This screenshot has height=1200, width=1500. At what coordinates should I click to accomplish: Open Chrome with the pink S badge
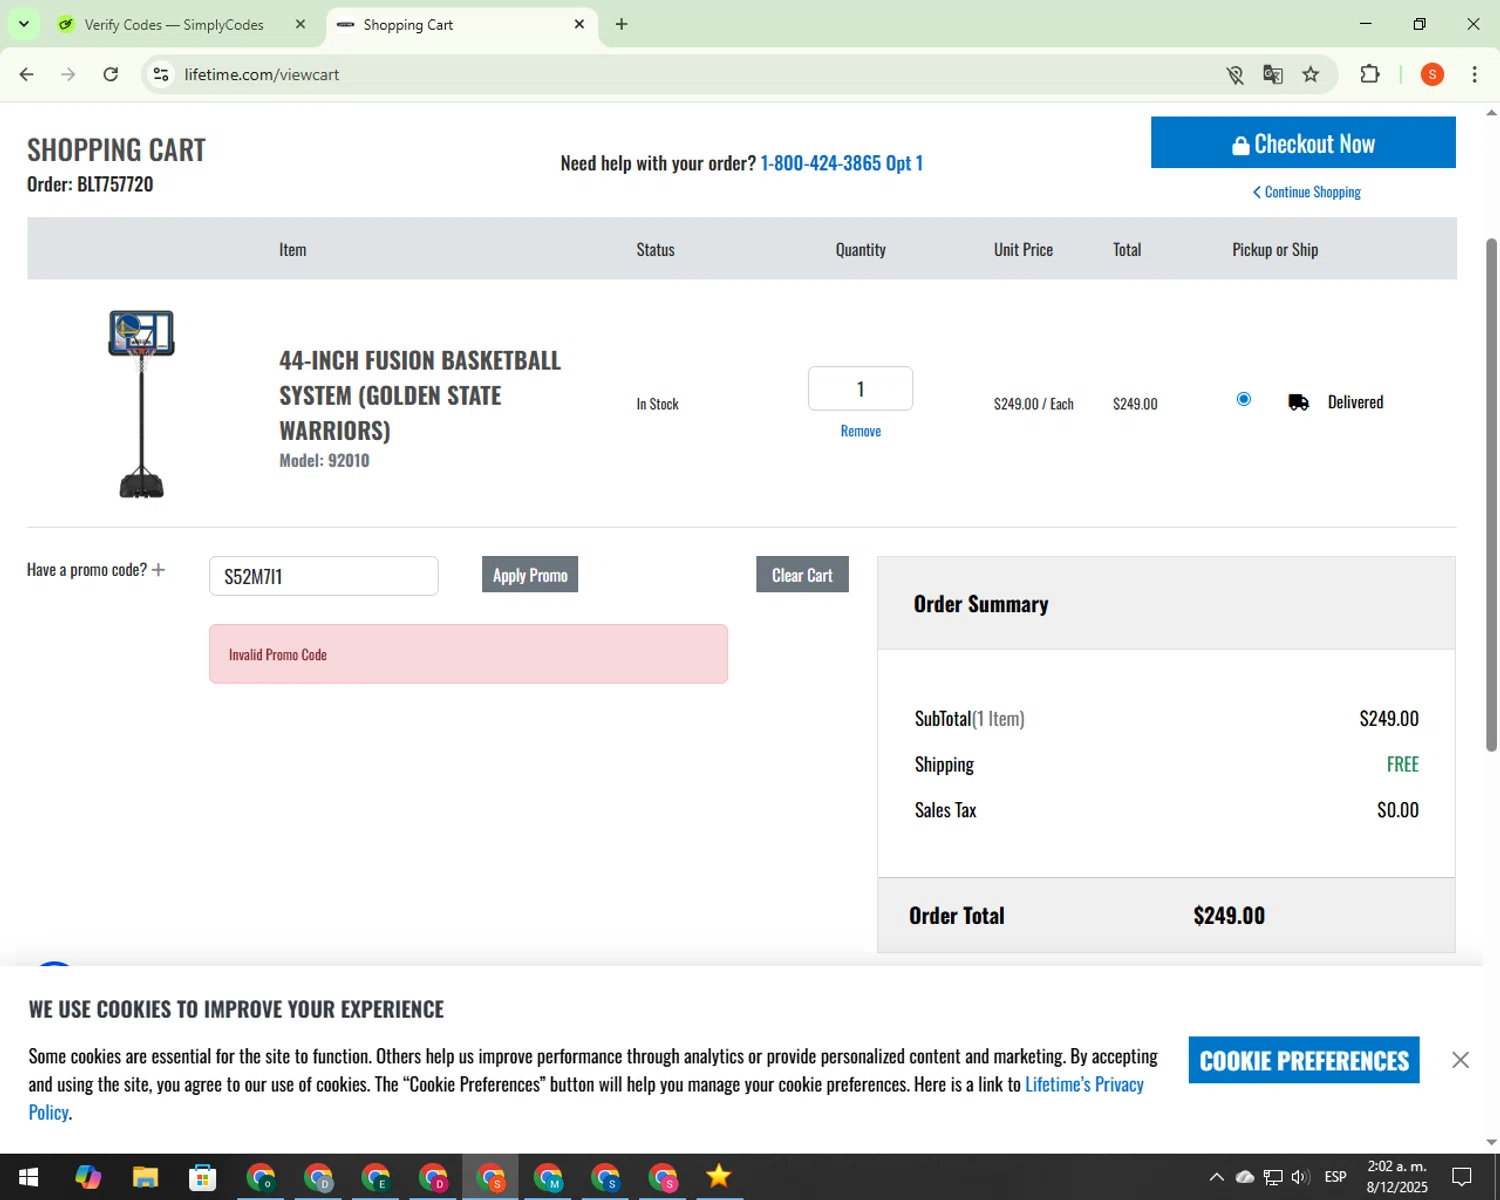663,1177
